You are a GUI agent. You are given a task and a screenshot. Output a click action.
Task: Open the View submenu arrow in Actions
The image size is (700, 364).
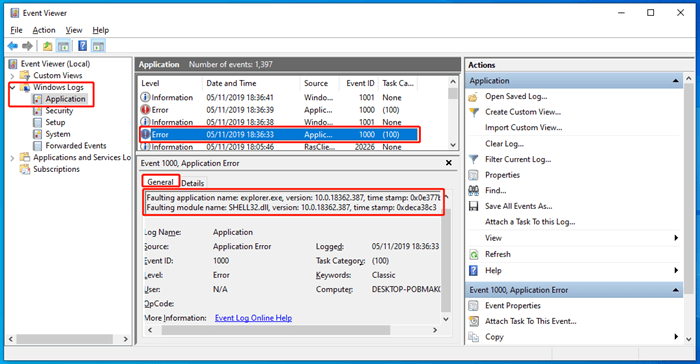point(676,238)
